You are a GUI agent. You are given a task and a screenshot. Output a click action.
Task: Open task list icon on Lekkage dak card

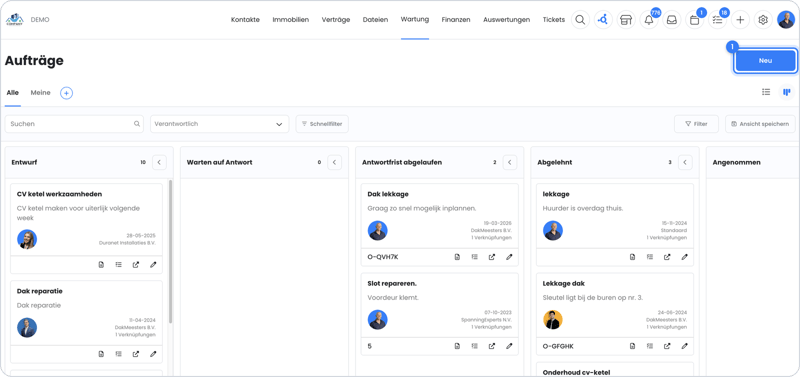[649, 346]
